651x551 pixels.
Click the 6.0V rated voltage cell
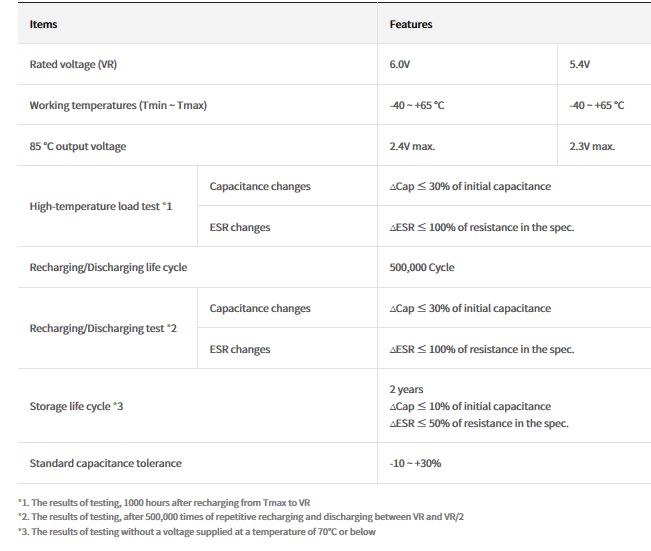401,64
